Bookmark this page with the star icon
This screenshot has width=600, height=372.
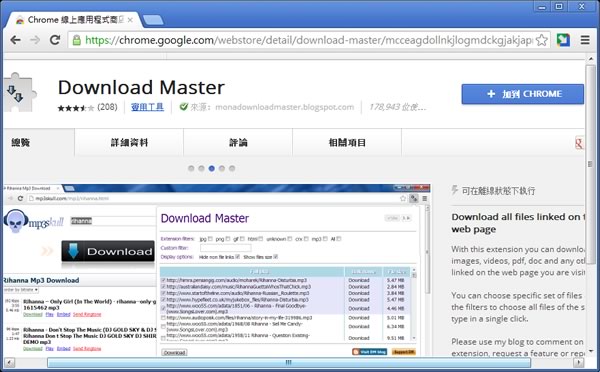541,40
